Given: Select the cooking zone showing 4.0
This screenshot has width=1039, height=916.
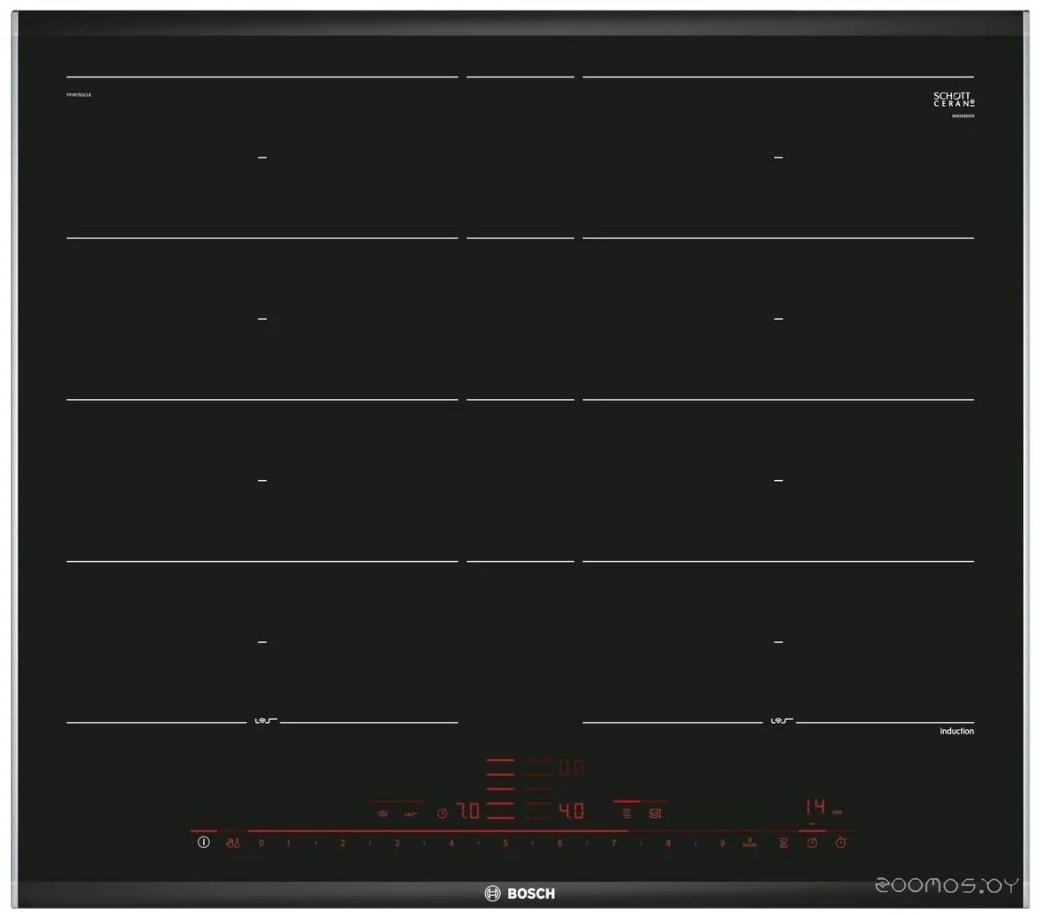Looking at the screenshot, I should click(x=571, y=812).
